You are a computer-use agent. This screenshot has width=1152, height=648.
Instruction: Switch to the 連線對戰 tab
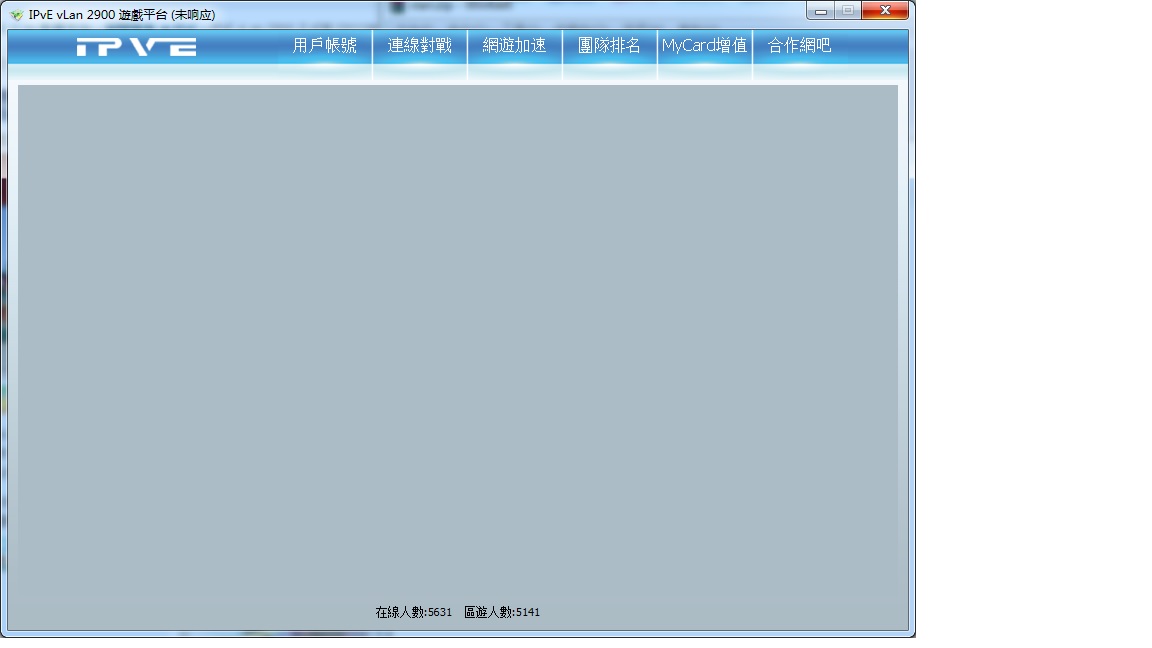point(420,46)
